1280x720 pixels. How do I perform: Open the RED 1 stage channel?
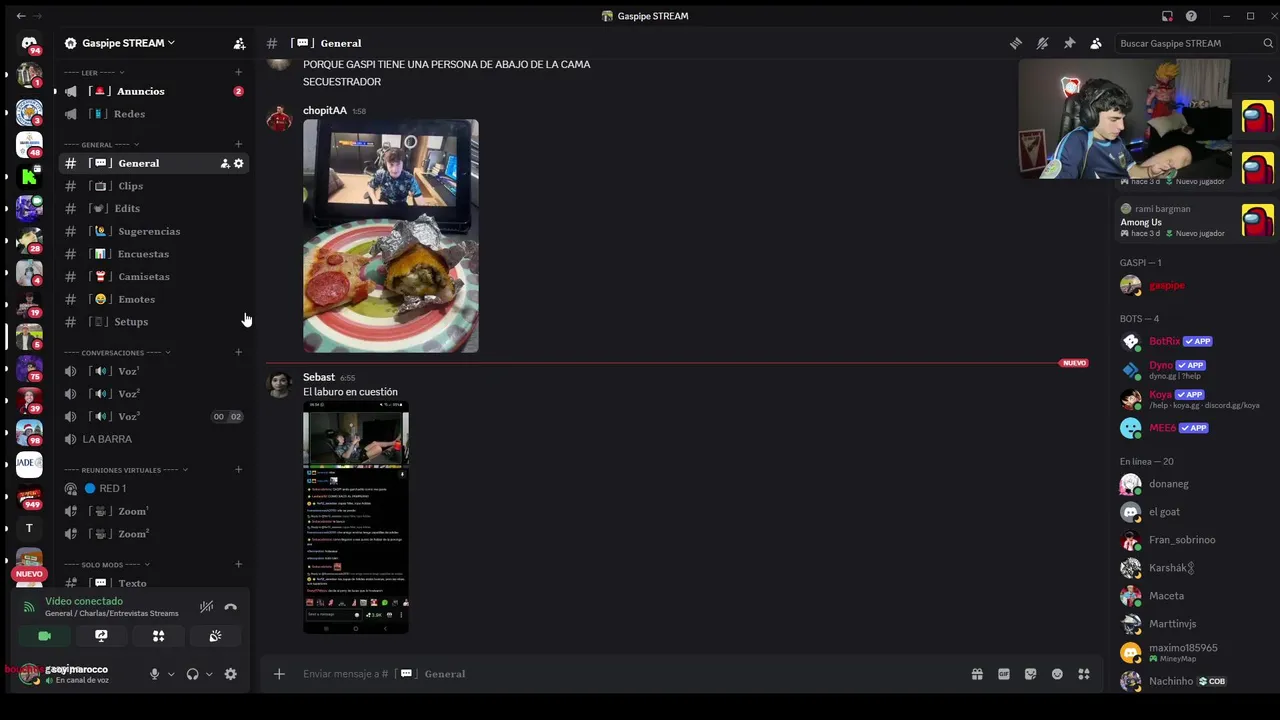tap(153, 488)
